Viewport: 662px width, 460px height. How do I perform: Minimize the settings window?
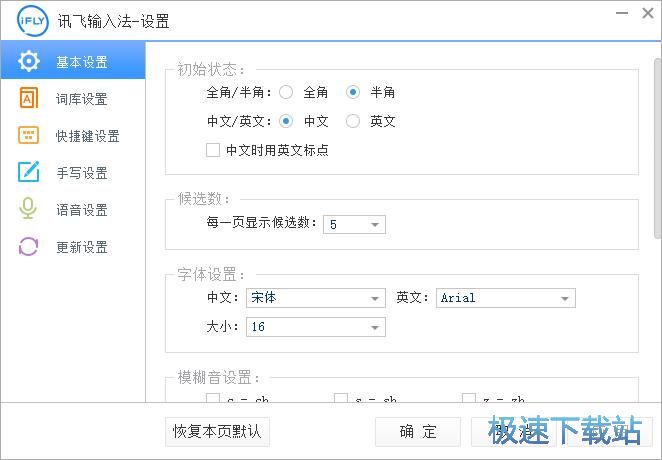[622, 14]
